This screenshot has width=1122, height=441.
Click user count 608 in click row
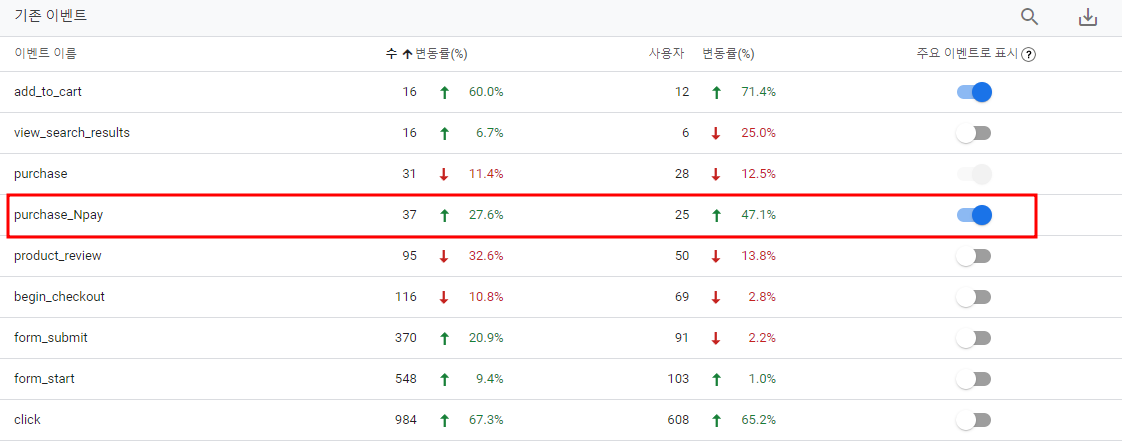point(678,420)
